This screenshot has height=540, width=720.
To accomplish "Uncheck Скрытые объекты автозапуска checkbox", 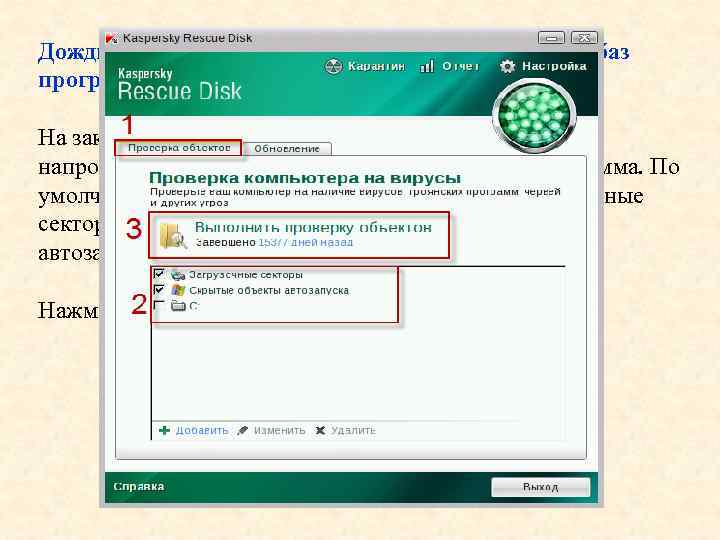I will tap(159, 290).
